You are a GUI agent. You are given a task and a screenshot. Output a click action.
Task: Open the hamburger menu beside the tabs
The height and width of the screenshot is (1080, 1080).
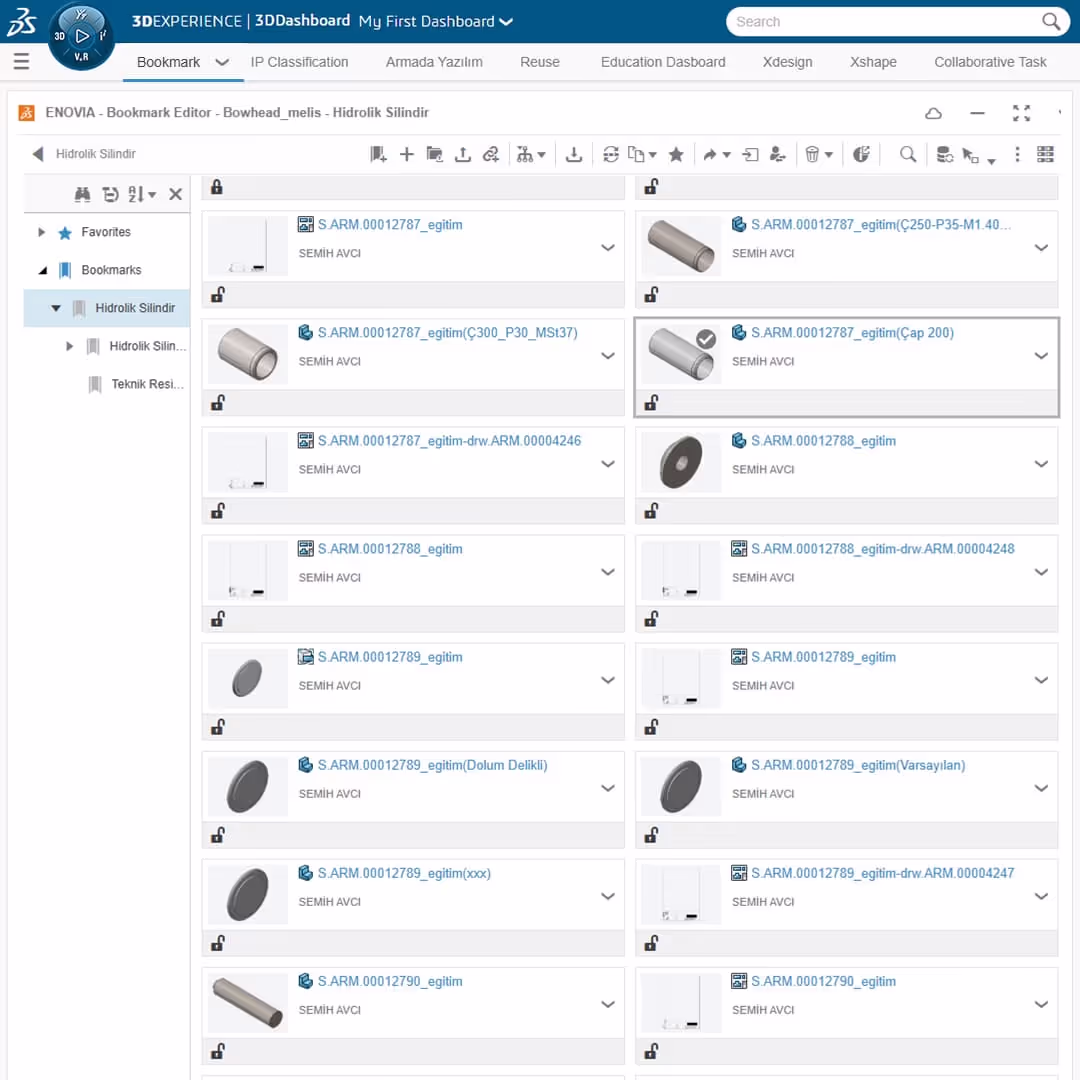click(x=21, y=61)
